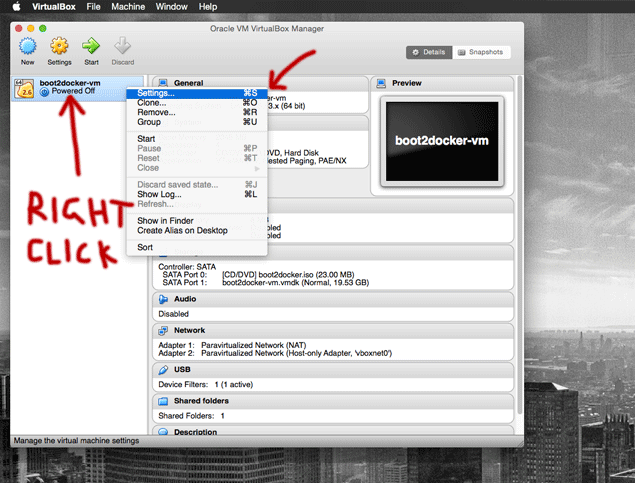Choose Show Log... from the context menu
Screen dimensions: 635x483
click(197, 194)
